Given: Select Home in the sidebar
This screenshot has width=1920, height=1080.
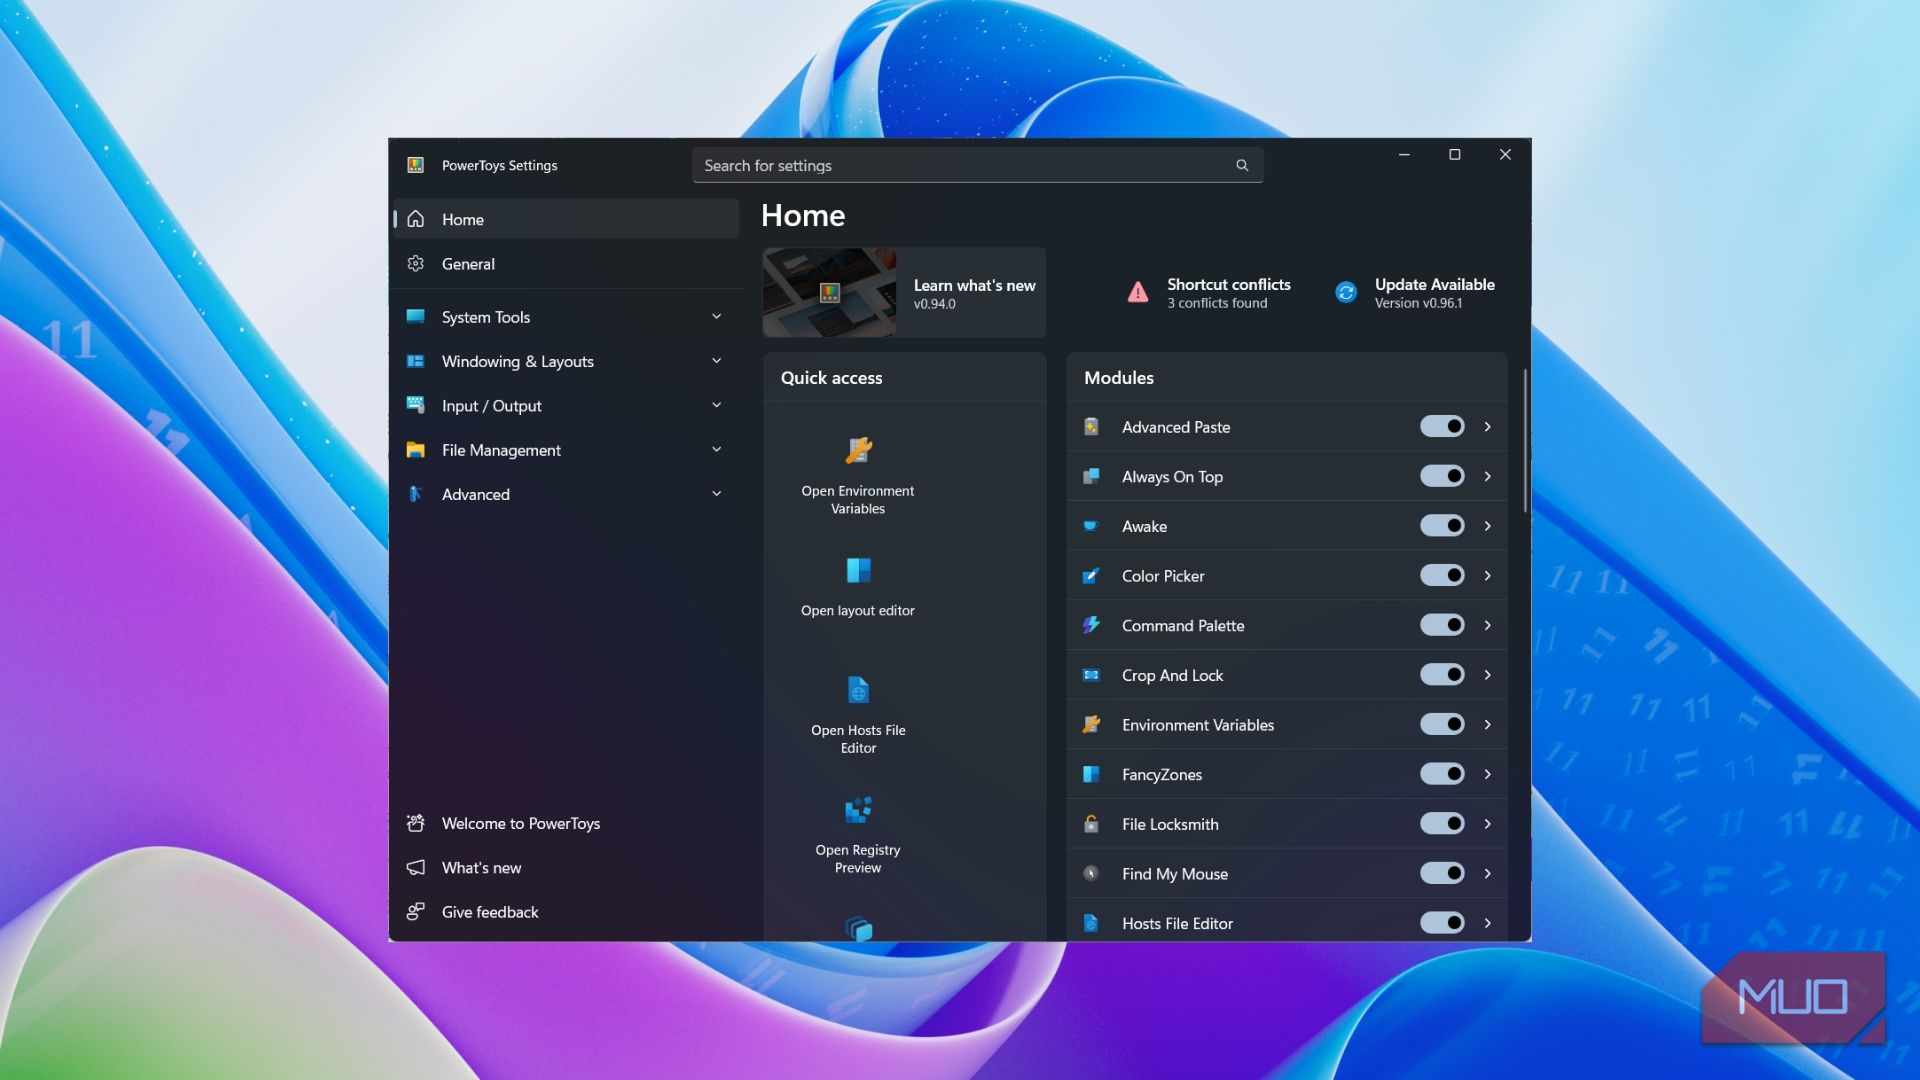Looking at the screenshot, I should tap(566, 219).
